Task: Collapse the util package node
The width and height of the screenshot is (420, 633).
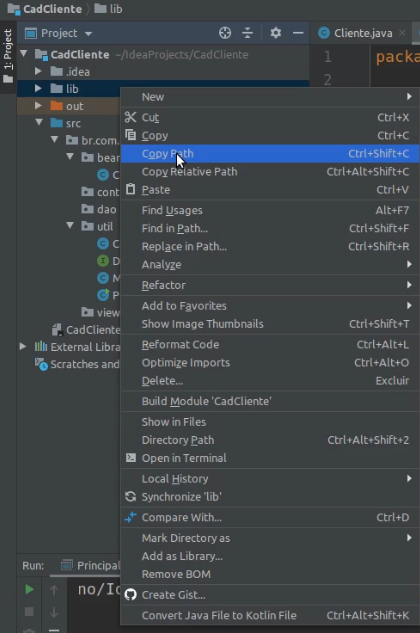Action: (70, 226)
